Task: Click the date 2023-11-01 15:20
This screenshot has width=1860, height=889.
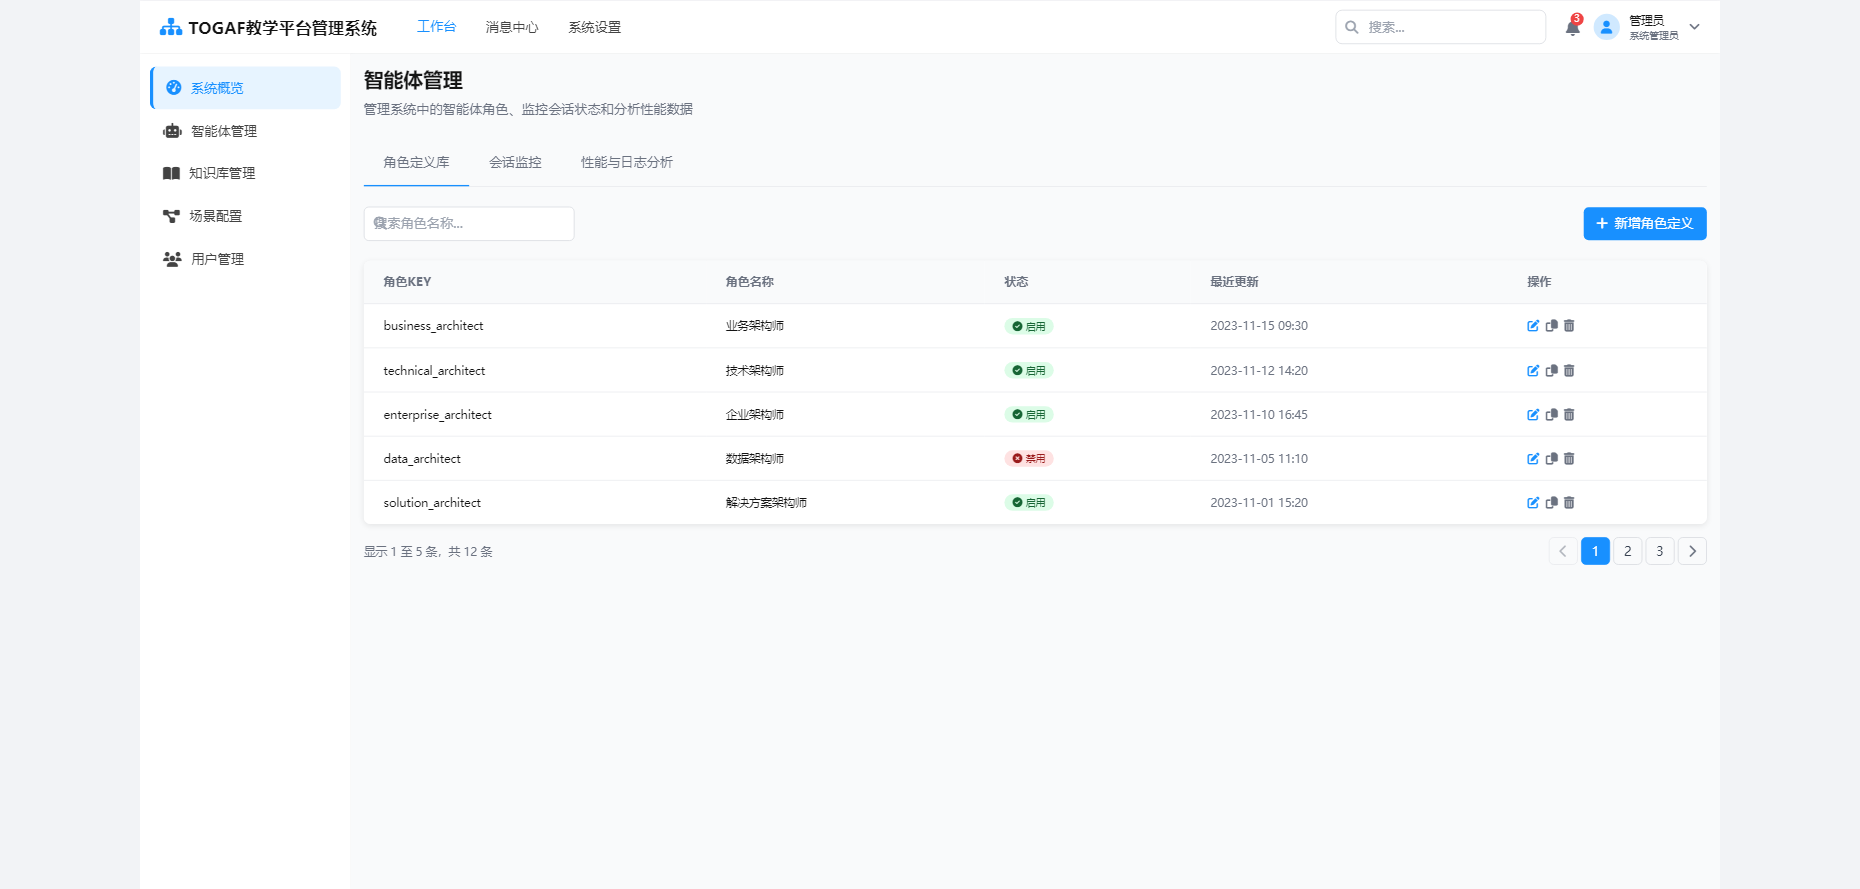Action: (x=1259, y=503)
